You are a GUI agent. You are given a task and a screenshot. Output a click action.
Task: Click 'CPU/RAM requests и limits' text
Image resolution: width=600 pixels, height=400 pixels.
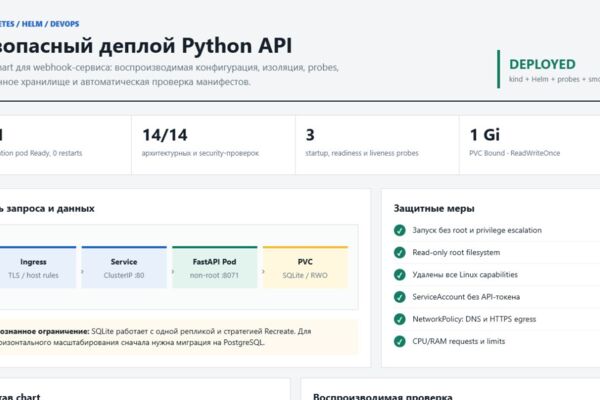pos(458,341)
